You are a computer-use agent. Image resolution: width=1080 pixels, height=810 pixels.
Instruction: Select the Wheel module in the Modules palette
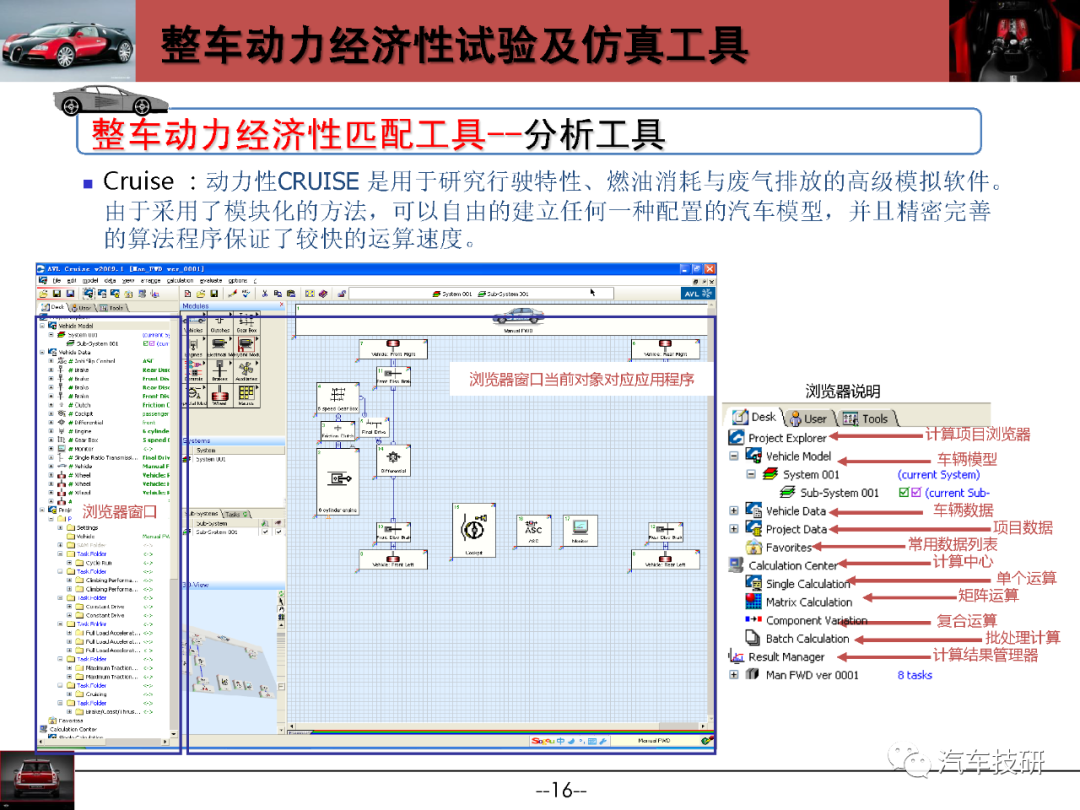(220, 395)
